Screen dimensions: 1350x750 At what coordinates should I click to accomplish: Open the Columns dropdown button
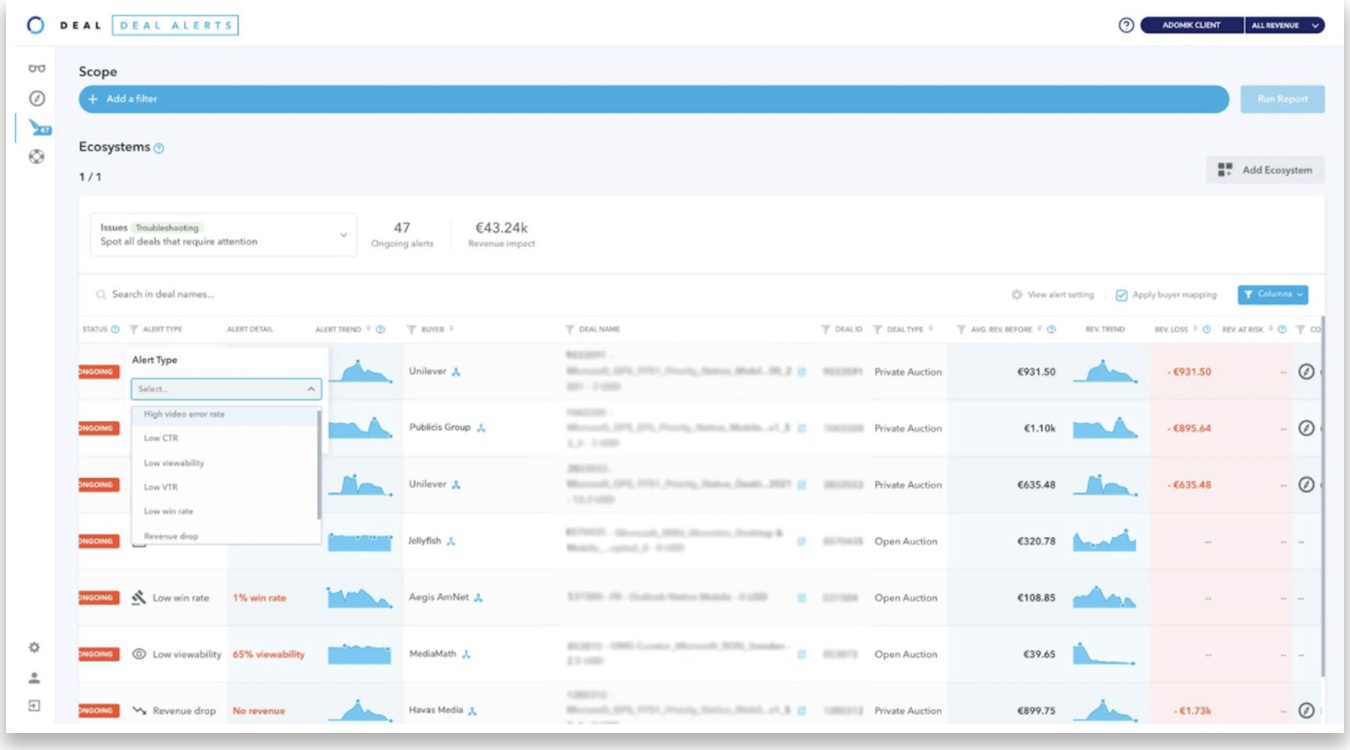(1273, 295)
